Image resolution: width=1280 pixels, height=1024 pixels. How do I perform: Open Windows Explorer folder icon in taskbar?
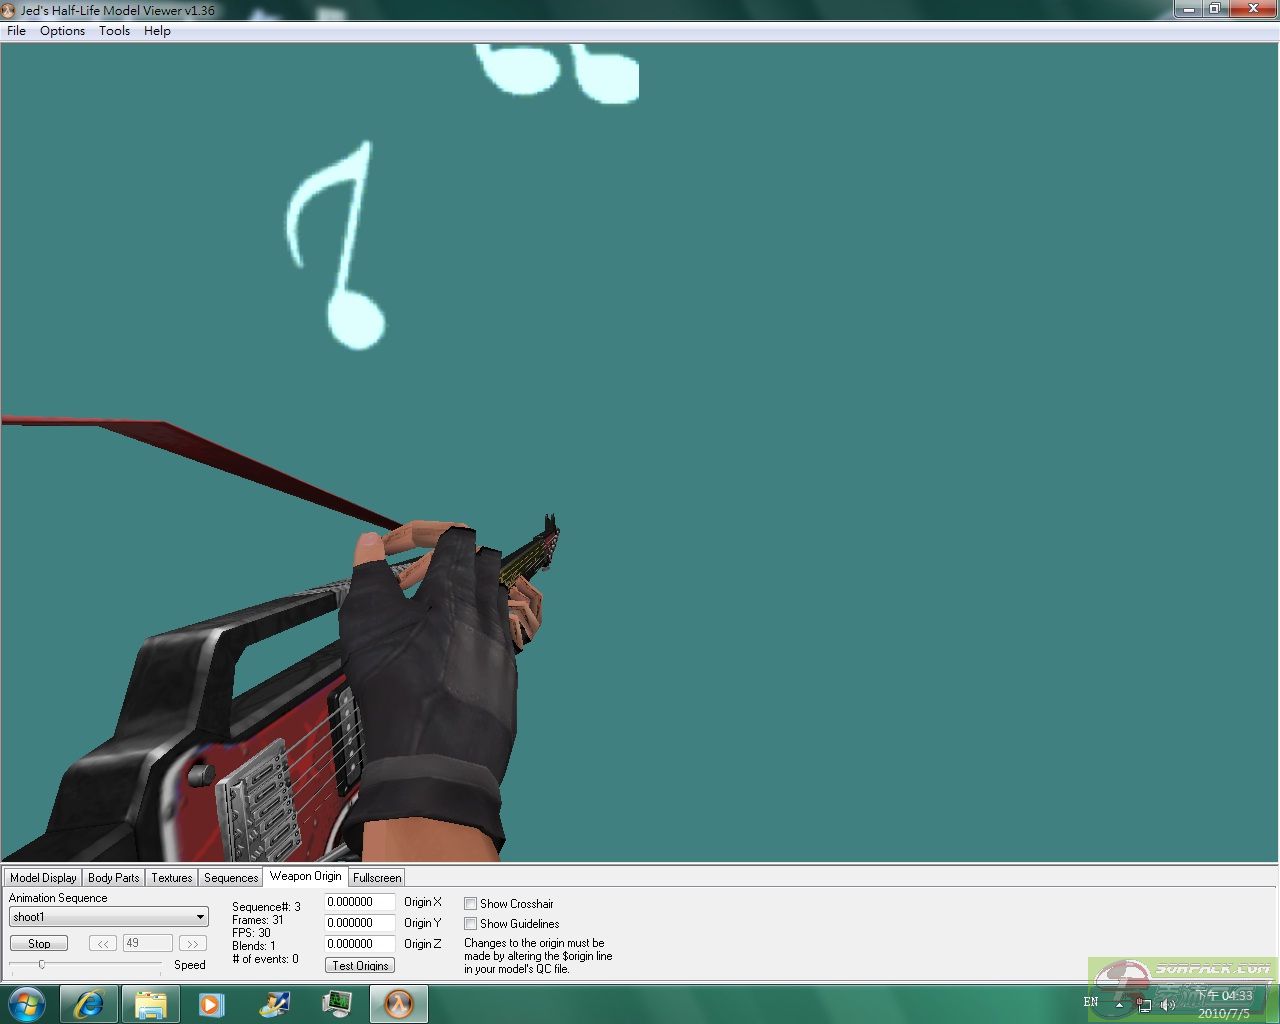[150, 1004]
